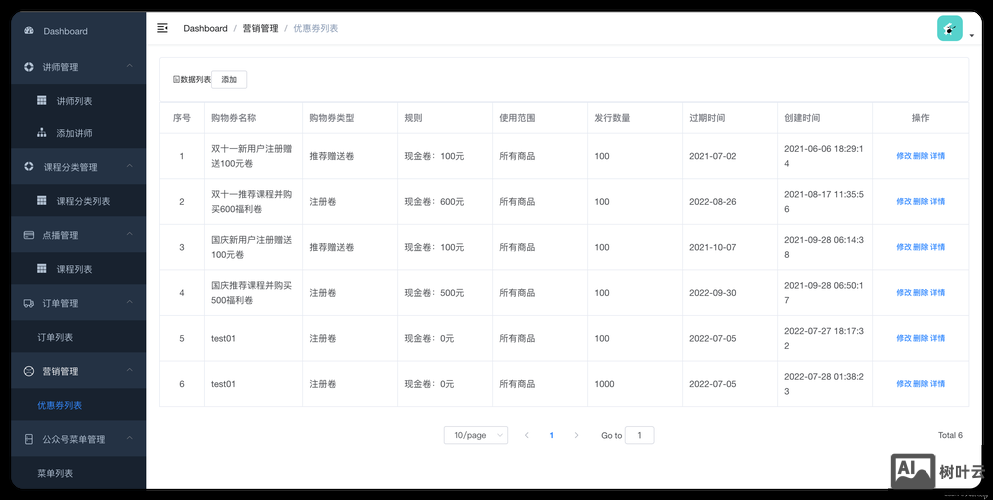Click the 课程列表 table icon

coord(42,268)
